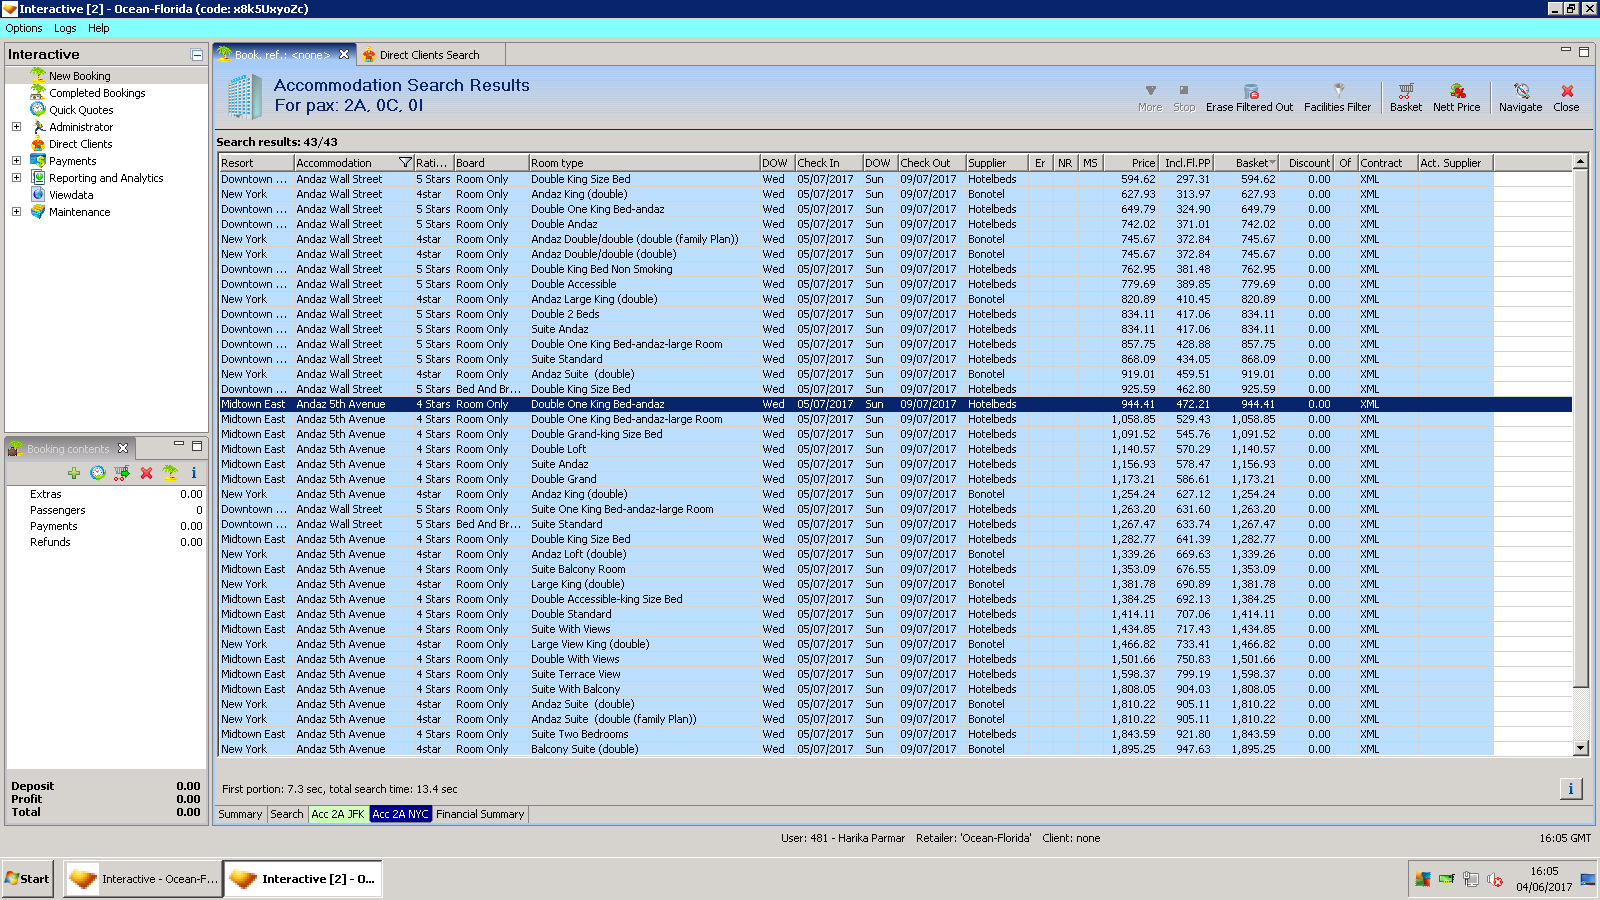This screenshot has width=1600, height=900.
Task: Expand the Maintenance tree node
Action: click(x=16, y=212)
